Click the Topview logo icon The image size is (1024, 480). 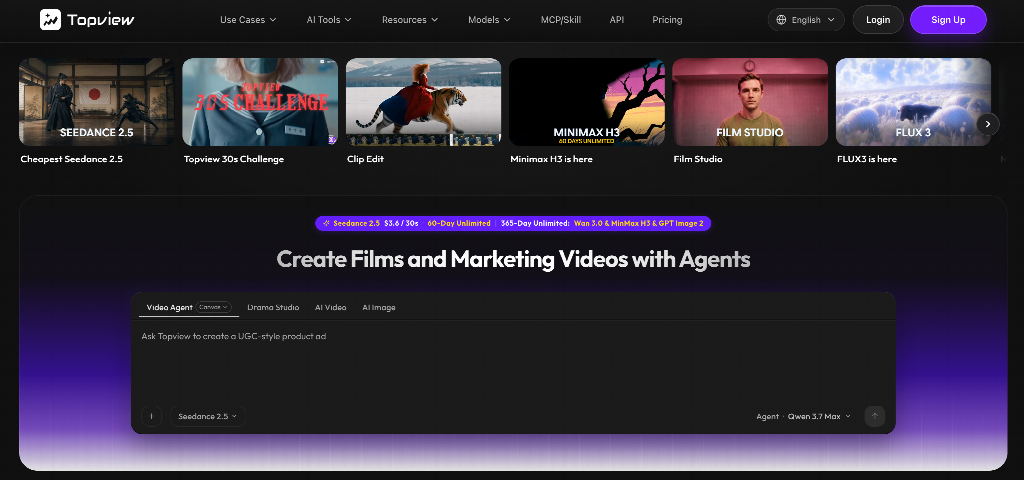point(50,20)
